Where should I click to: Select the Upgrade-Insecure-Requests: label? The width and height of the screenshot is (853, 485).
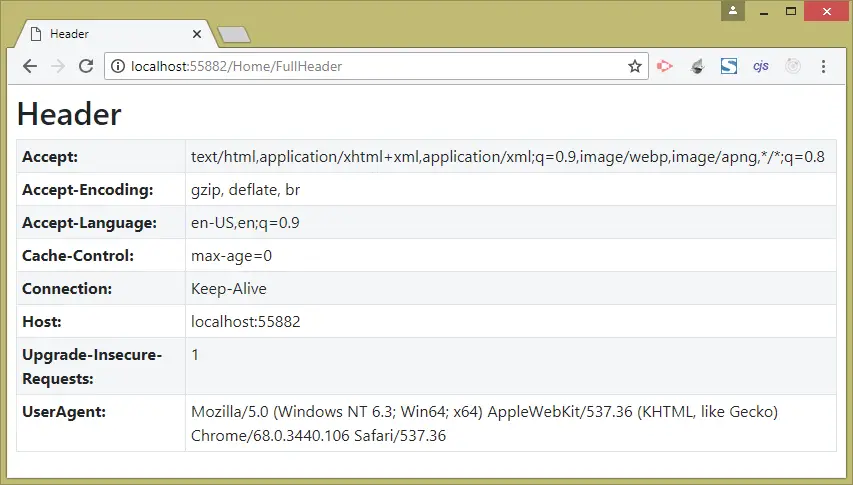tap(92, 366)
